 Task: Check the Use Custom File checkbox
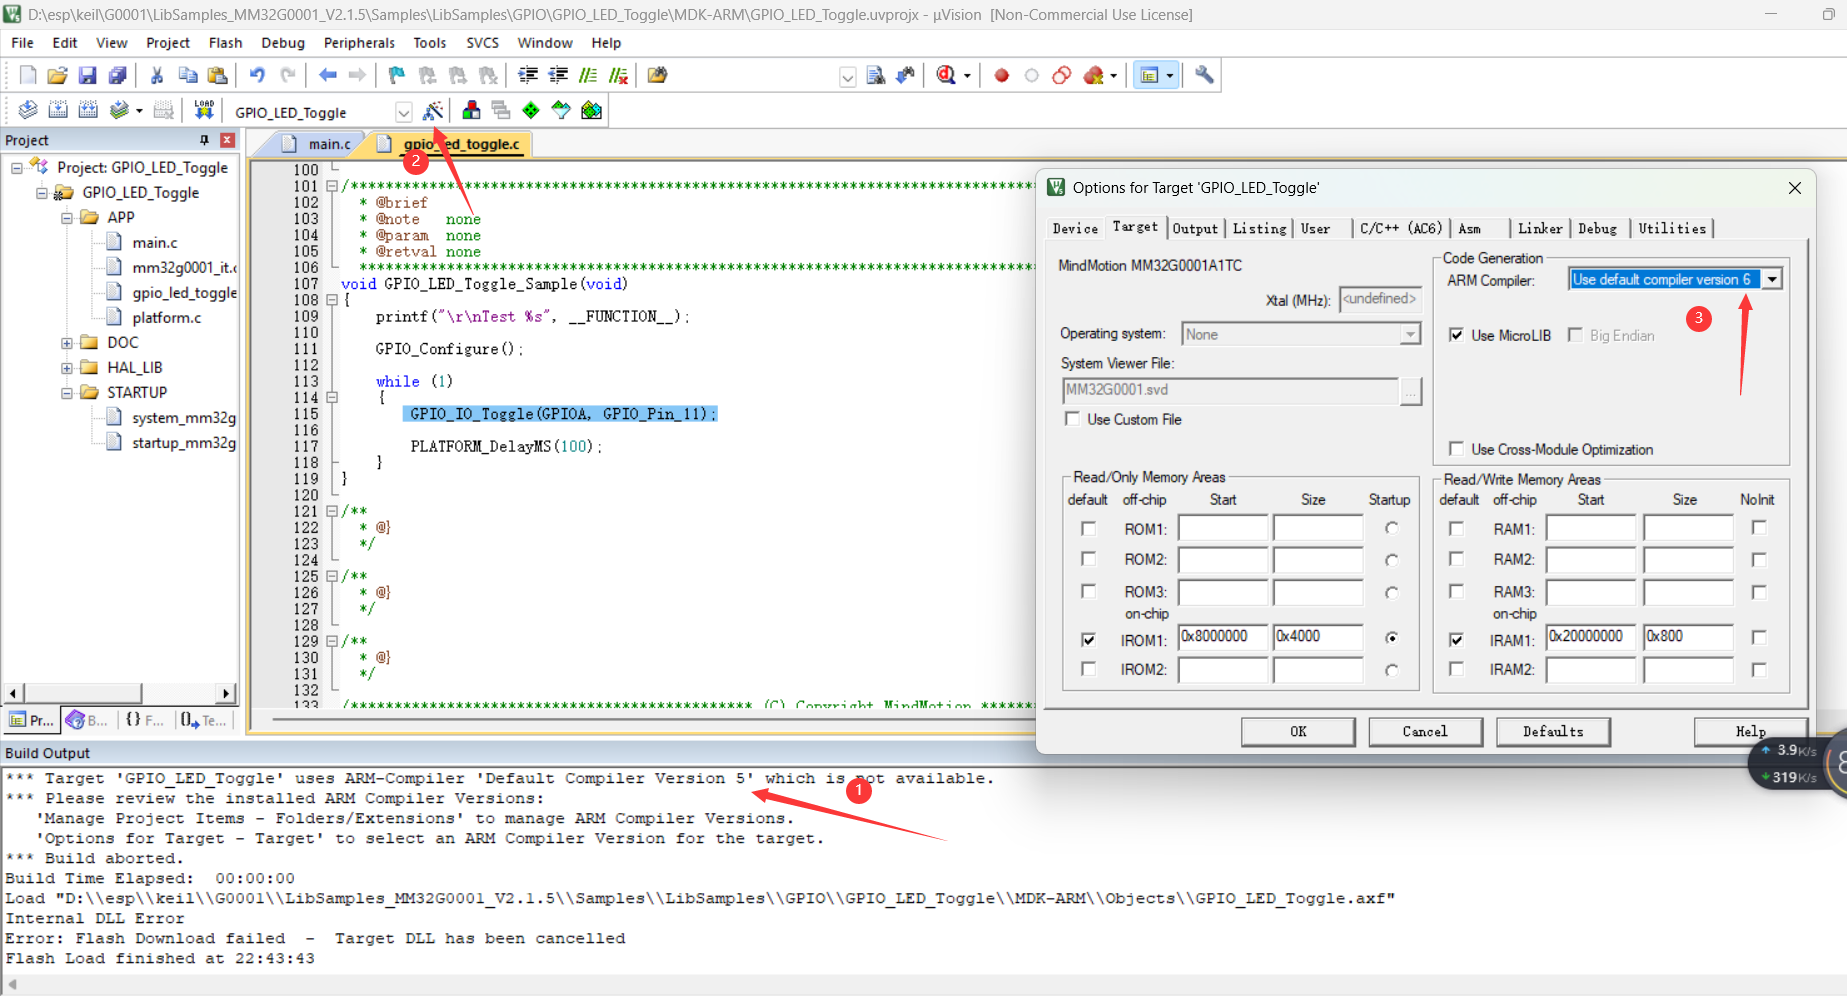[1073, 419]
